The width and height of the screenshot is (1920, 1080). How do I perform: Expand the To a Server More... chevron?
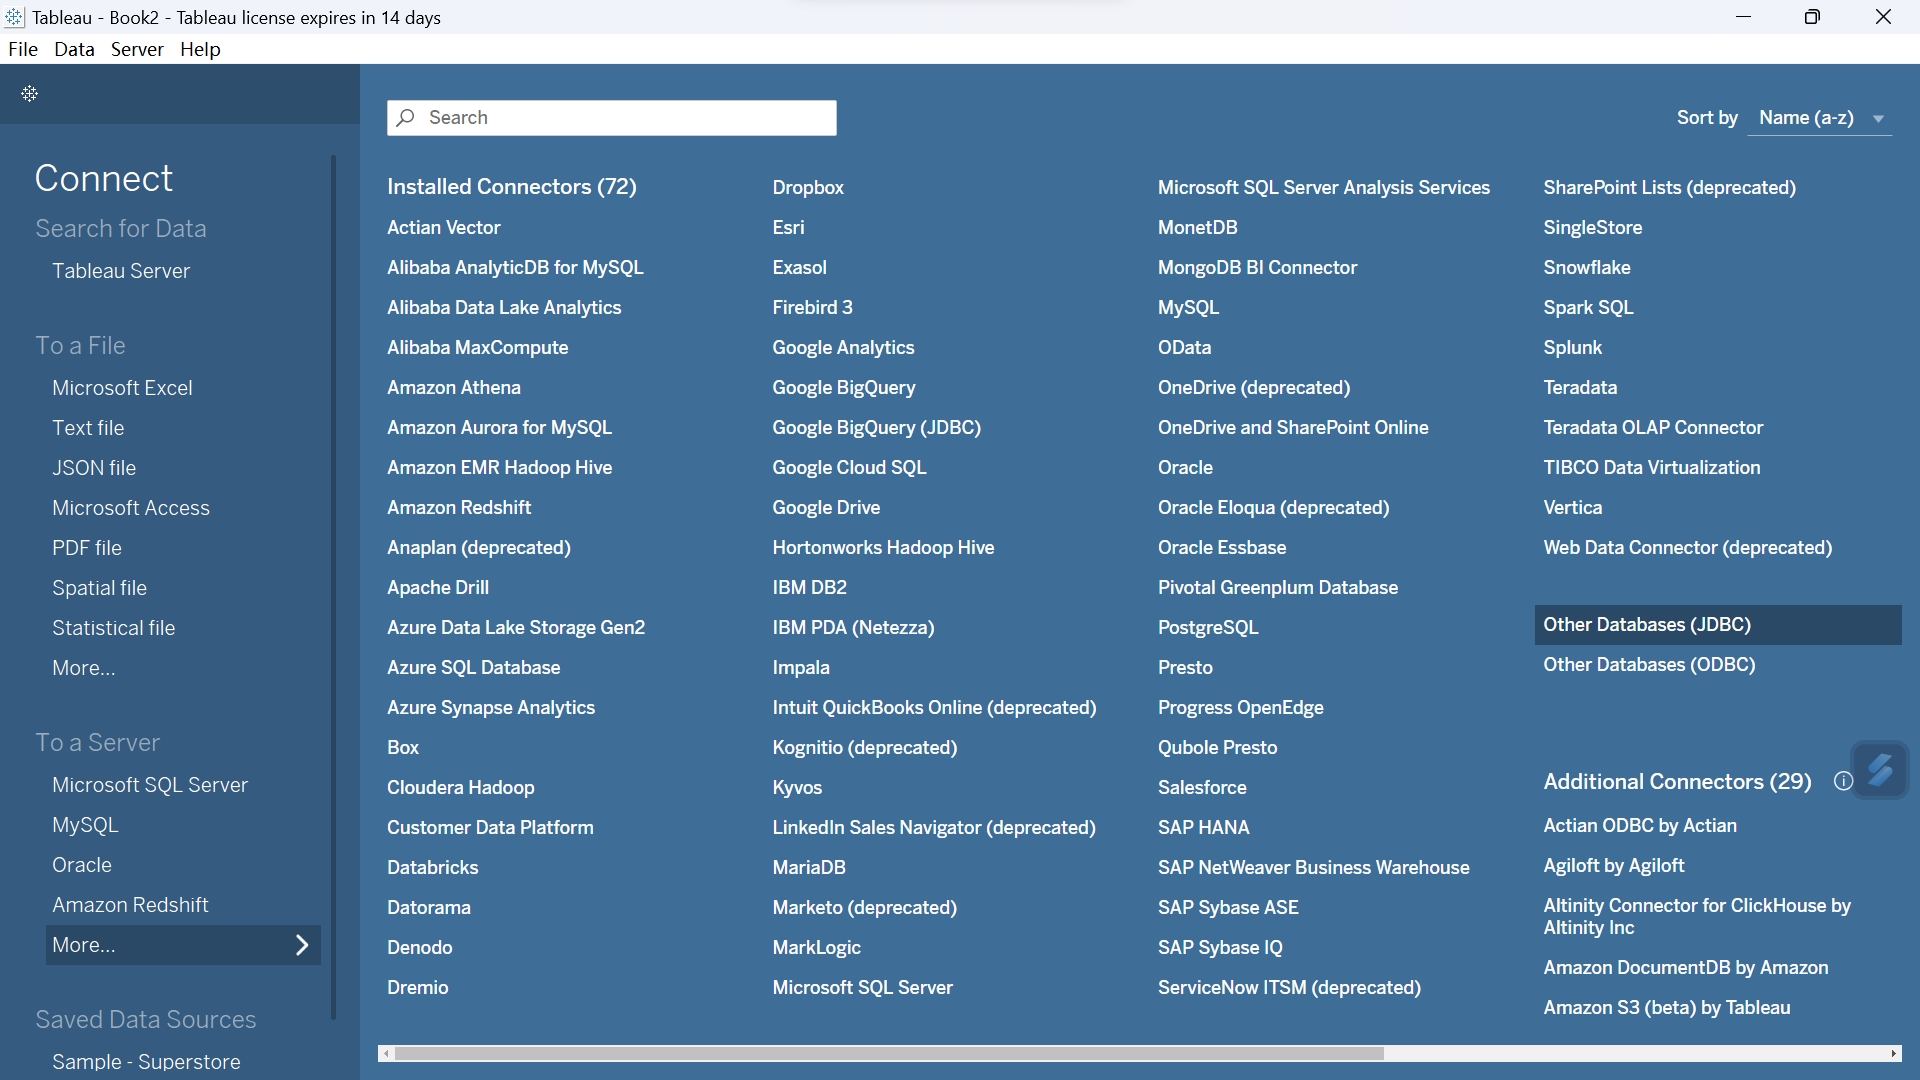[302, 945]
